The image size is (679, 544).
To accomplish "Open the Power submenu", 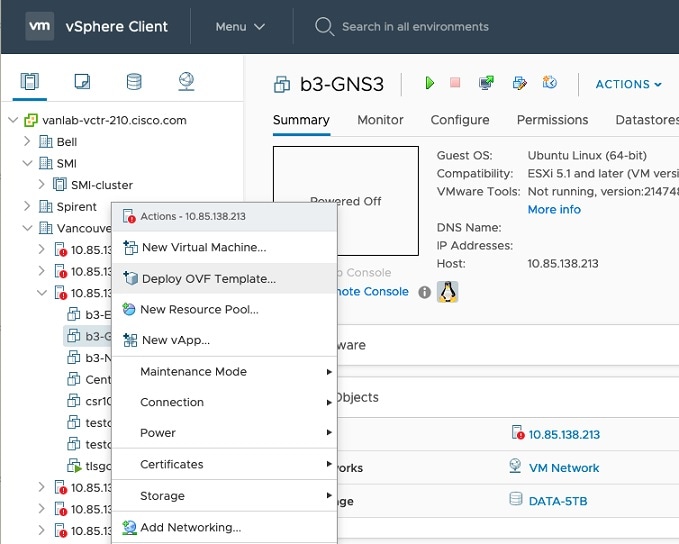I will (224, 433).
